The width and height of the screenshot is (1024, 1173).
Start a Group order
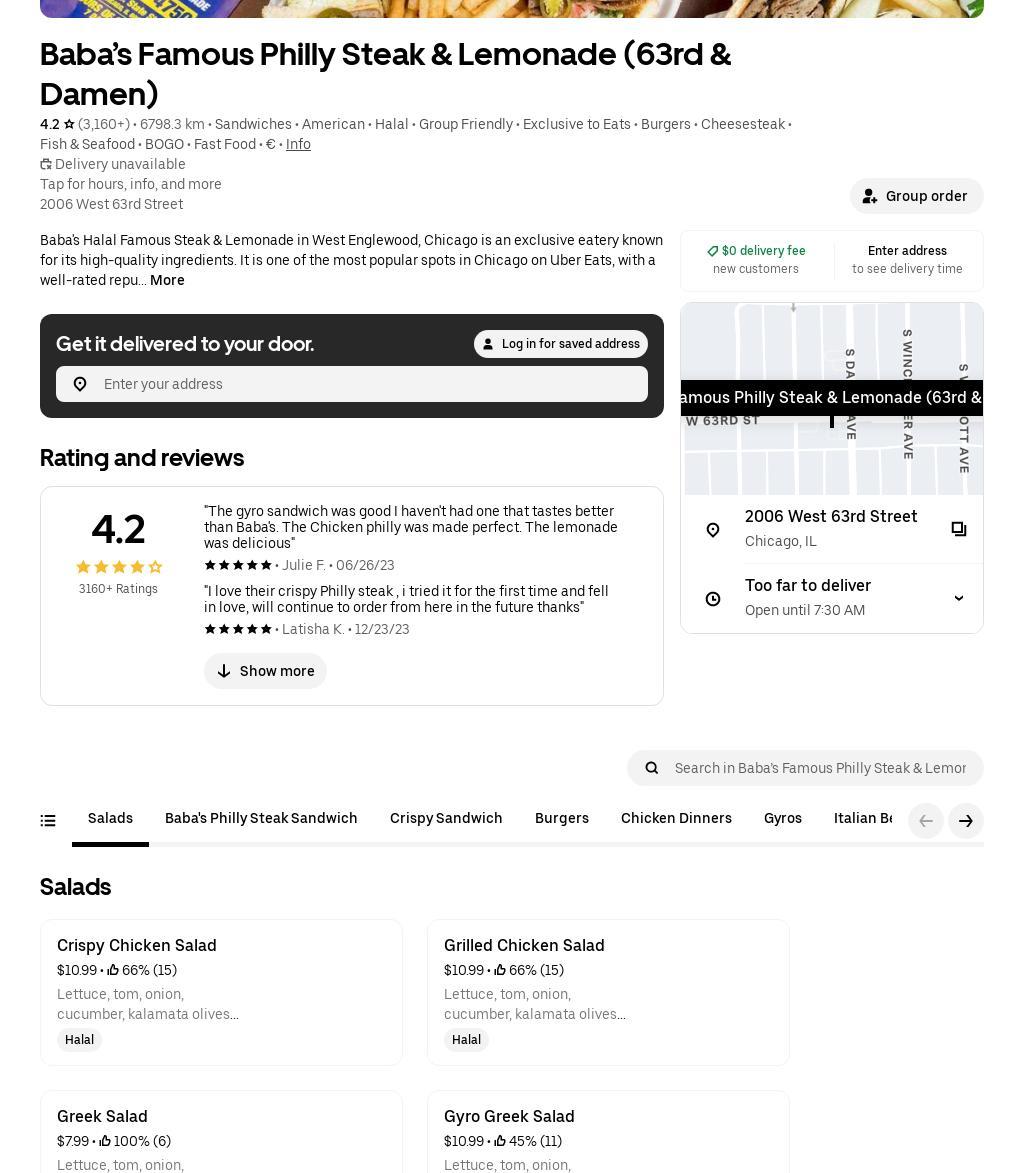click(x=916, y=196)
